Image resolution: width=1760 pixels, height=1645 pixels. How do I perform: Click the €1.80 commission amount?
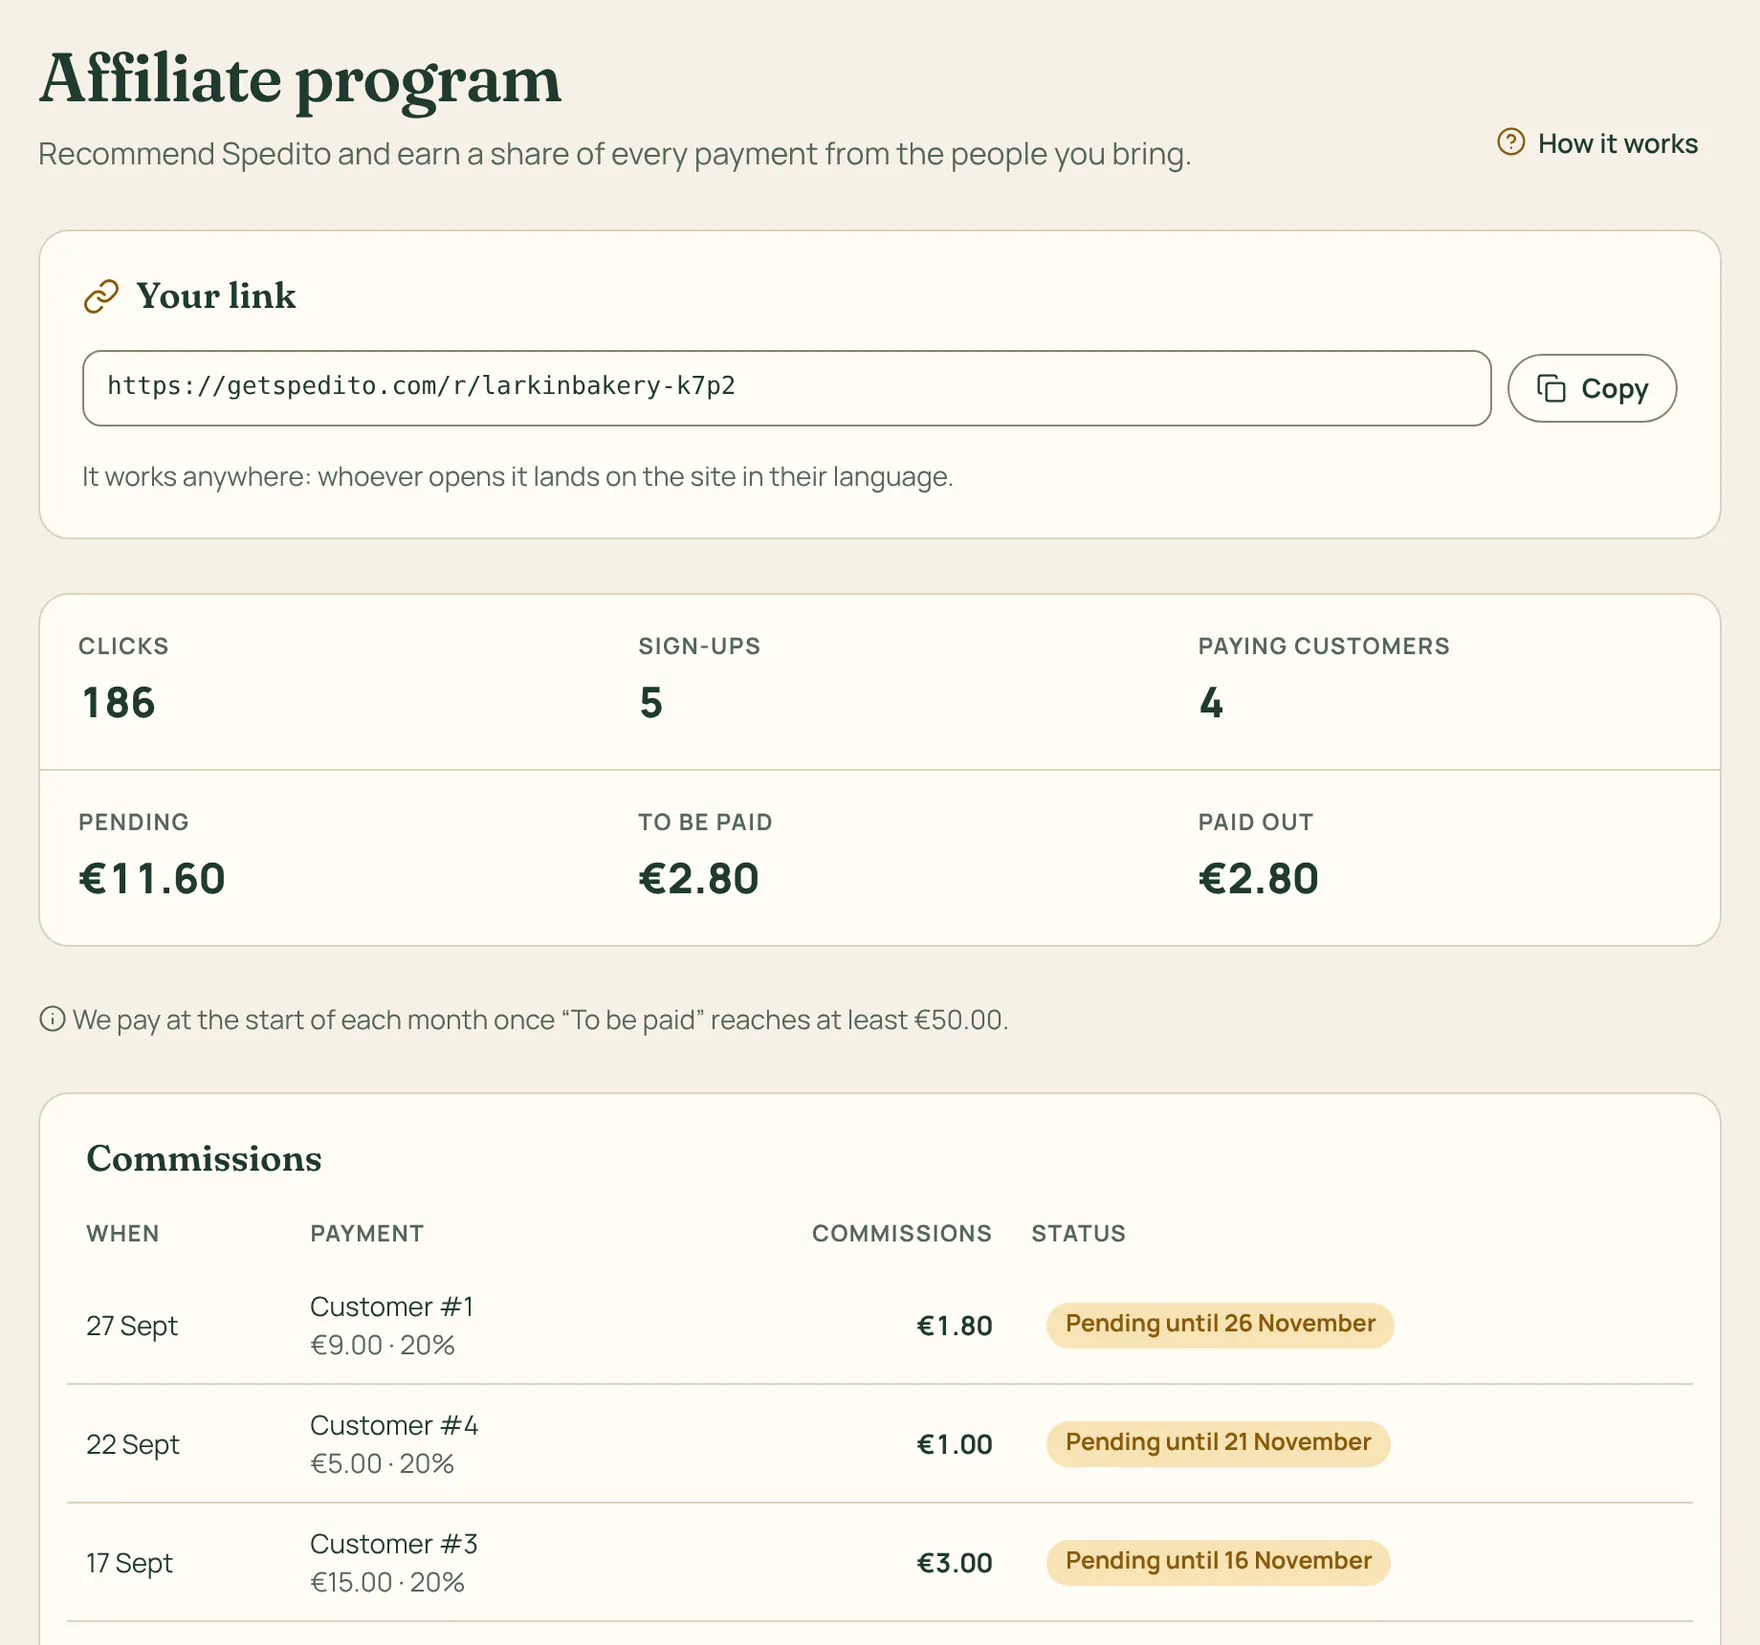pos(954,1325)
